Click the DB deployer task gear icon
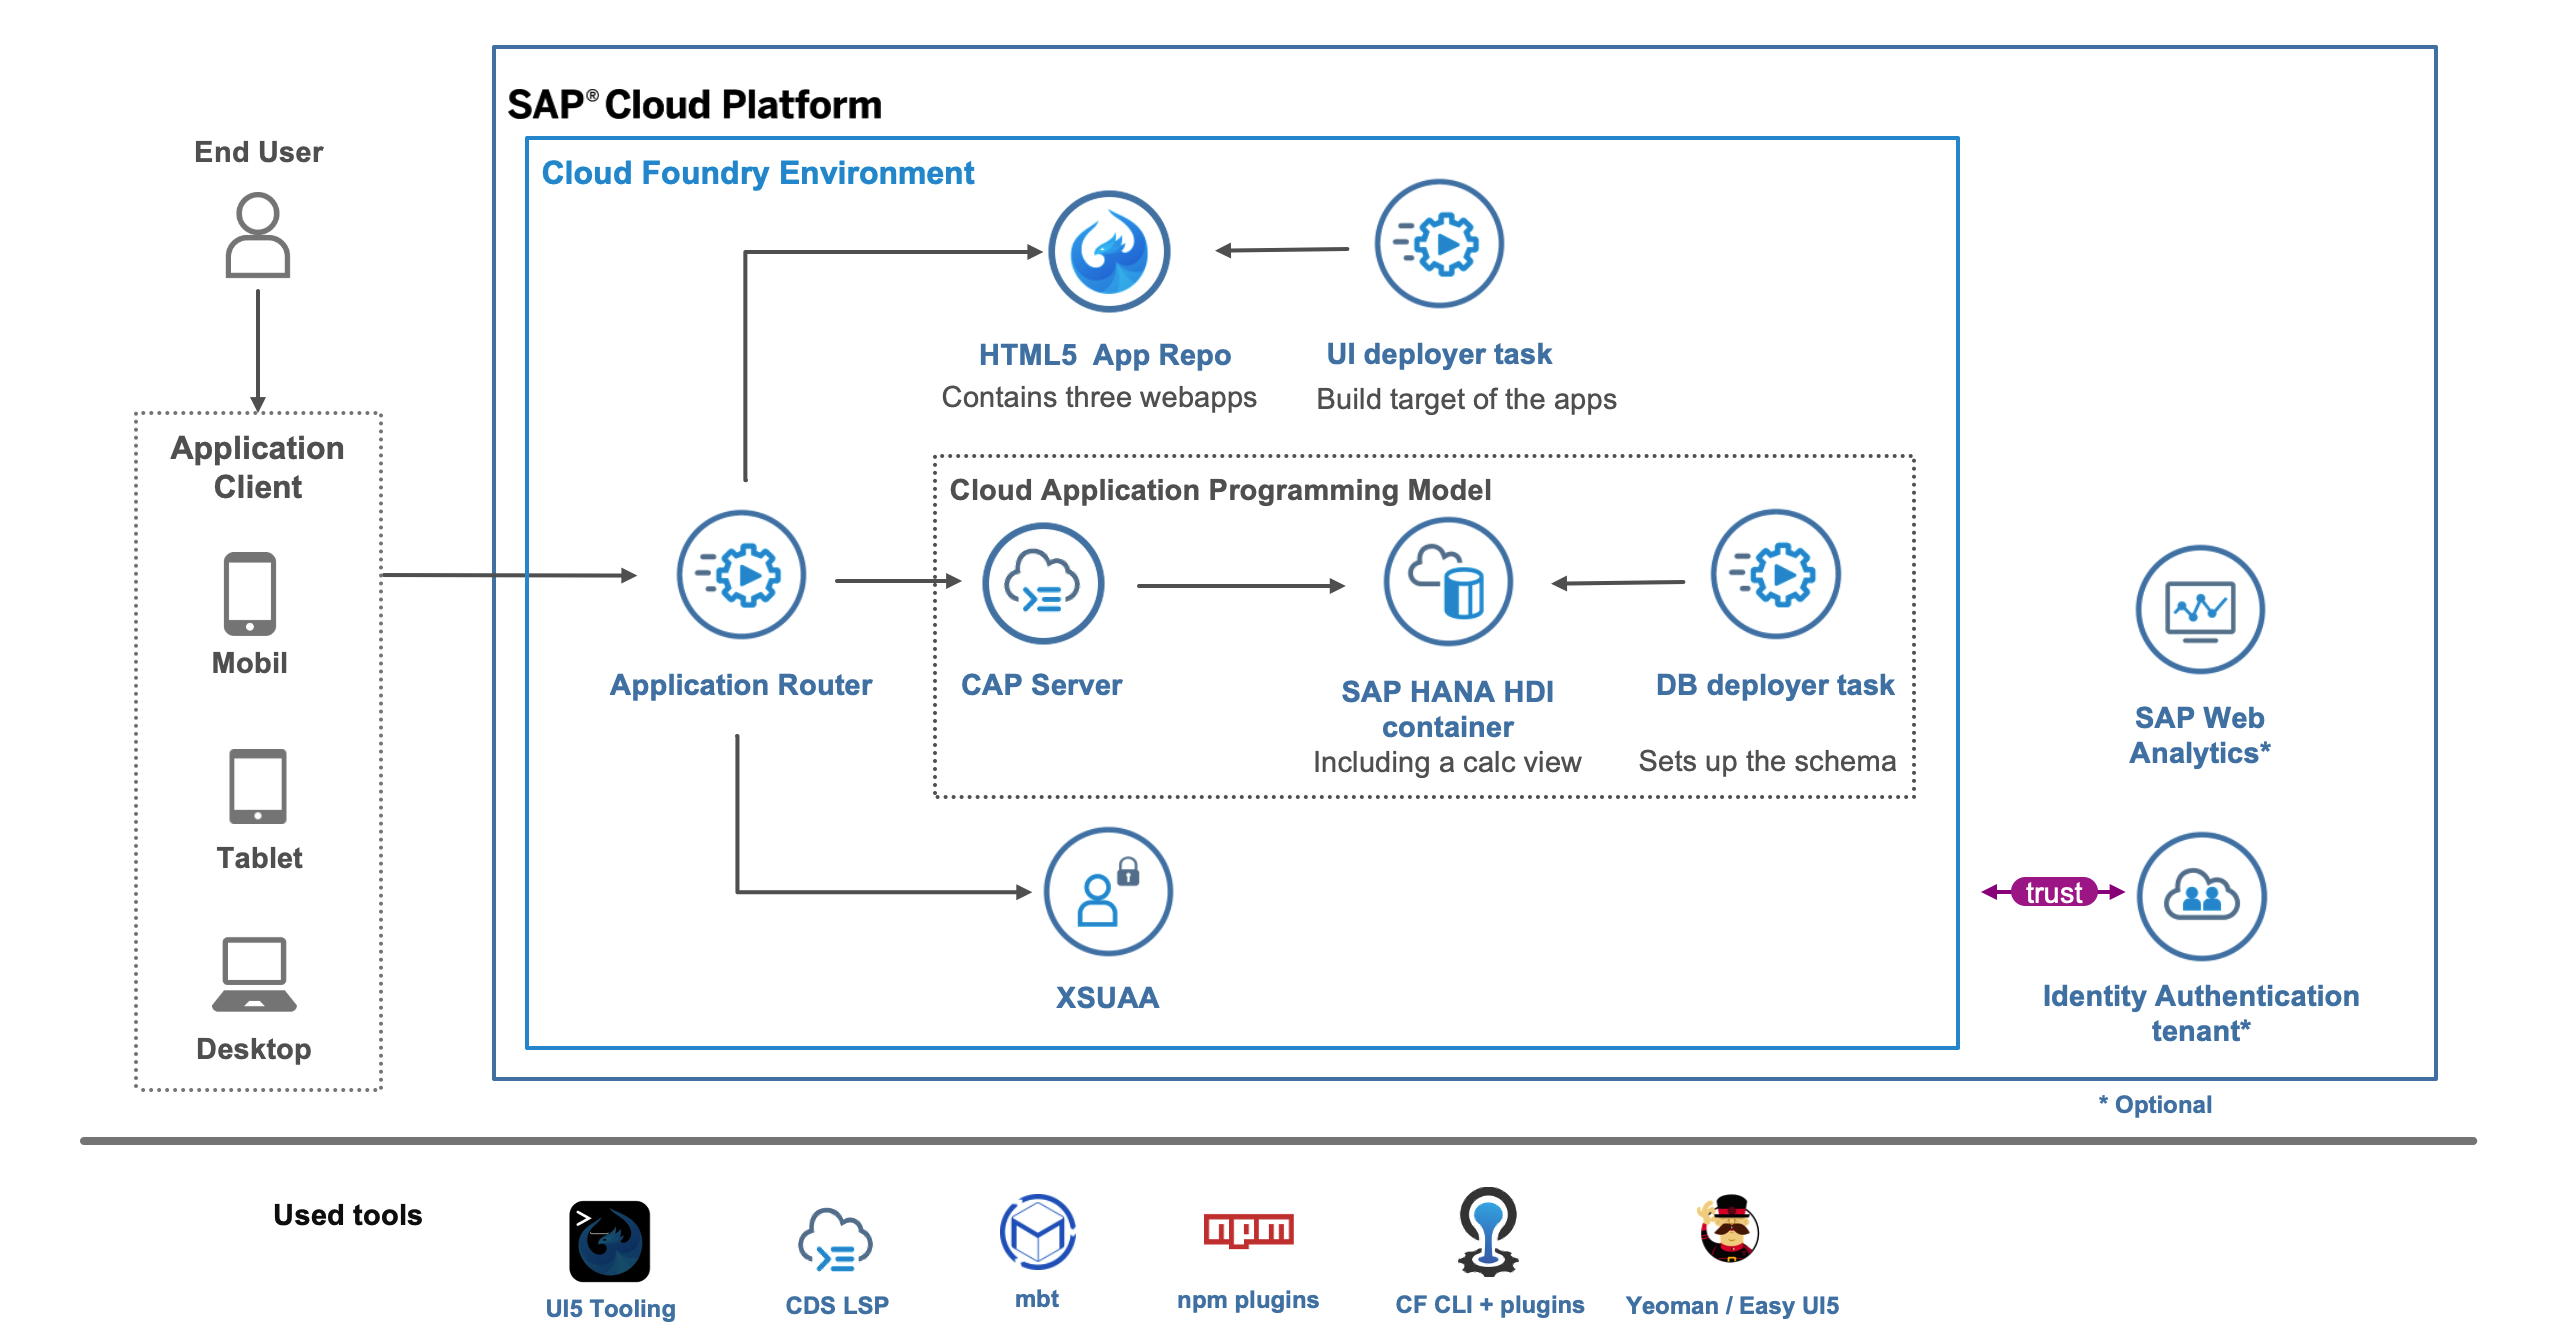The height and width of the screenshot is (1324, 2553). 1775,573
